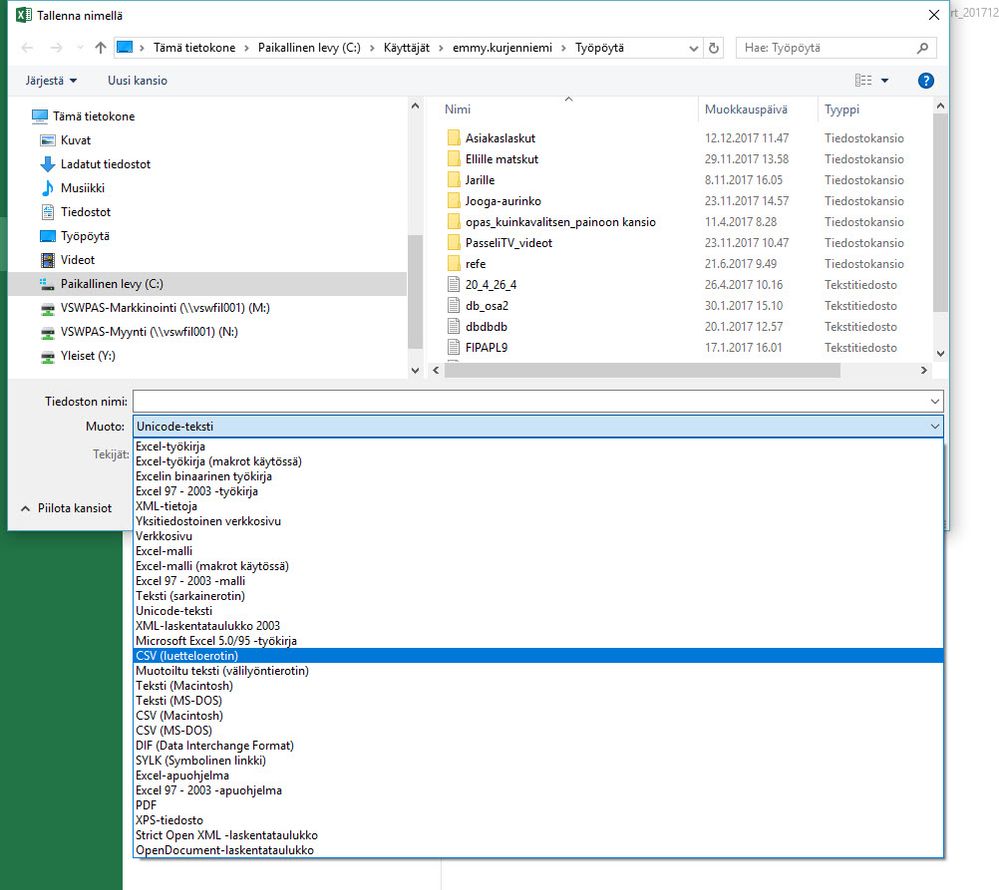Open recent locations dropdown arrow
999x890 pixels.
(x=80, y=48)
